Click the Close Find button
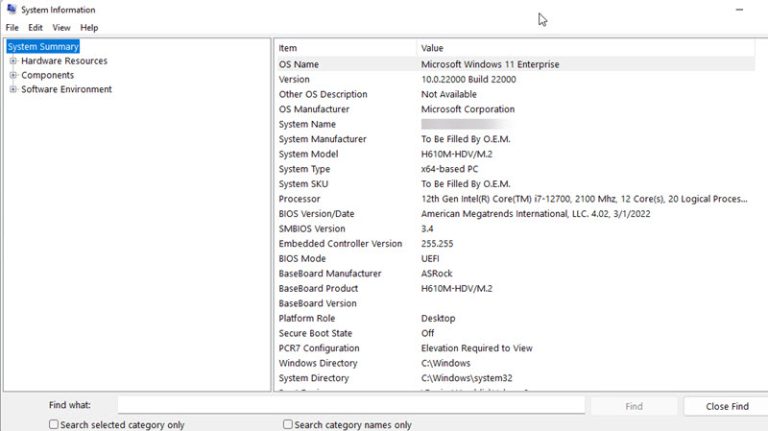The width and height of the screenshot is (768, 431). pos(727,406)
